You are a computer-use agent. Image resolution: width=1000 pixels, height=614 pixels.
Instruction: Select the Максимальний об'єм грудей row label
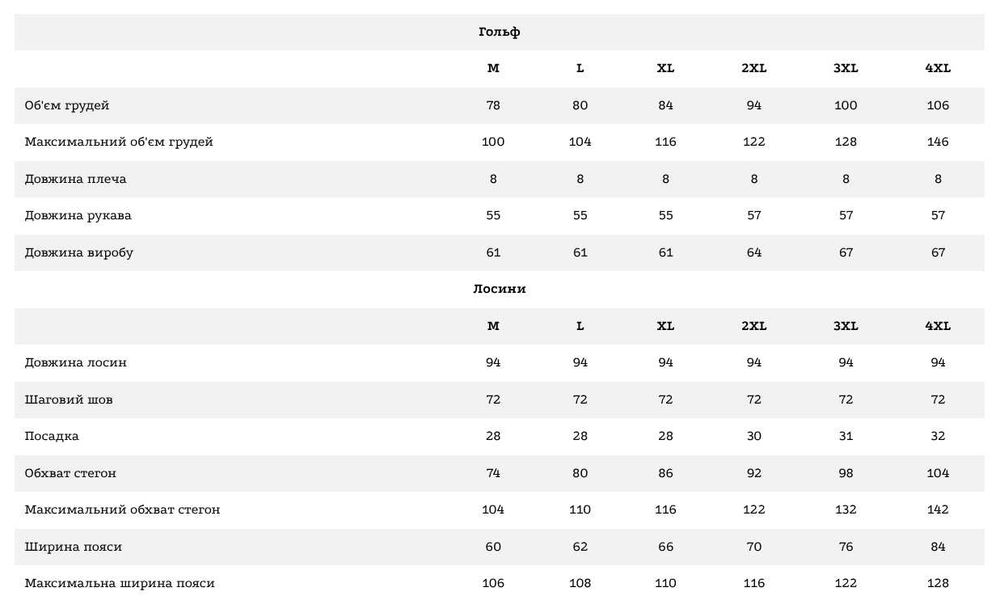pos(119,142)
